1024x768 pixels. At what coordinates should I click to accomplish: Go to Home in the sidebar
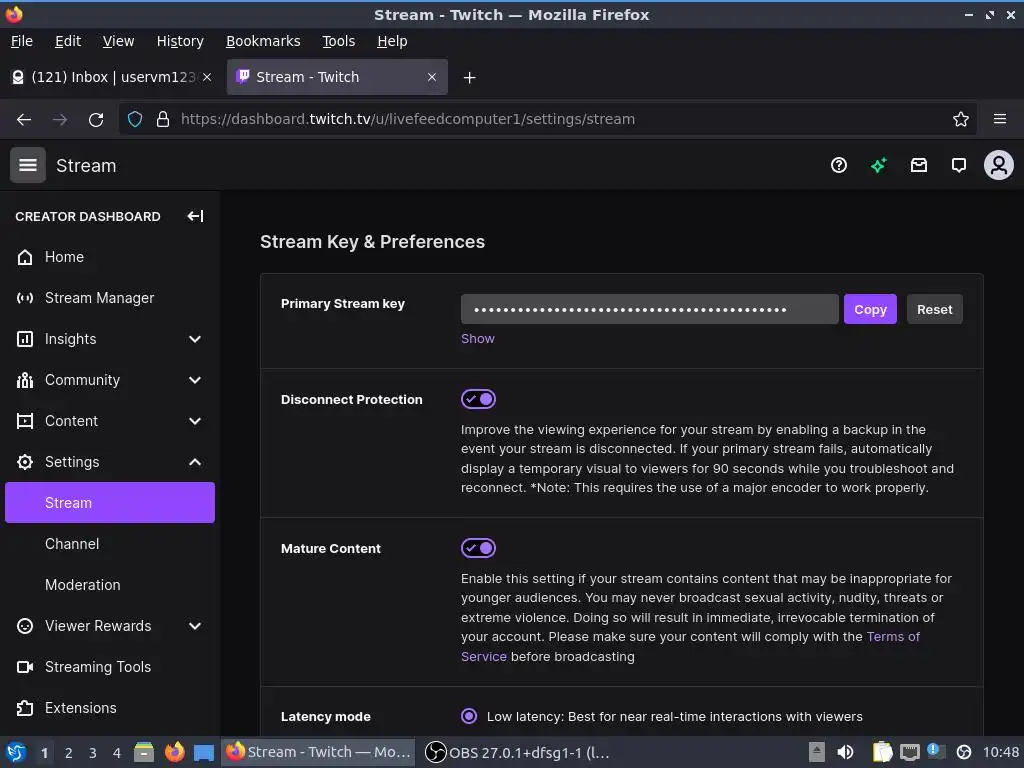click(110, 257)
